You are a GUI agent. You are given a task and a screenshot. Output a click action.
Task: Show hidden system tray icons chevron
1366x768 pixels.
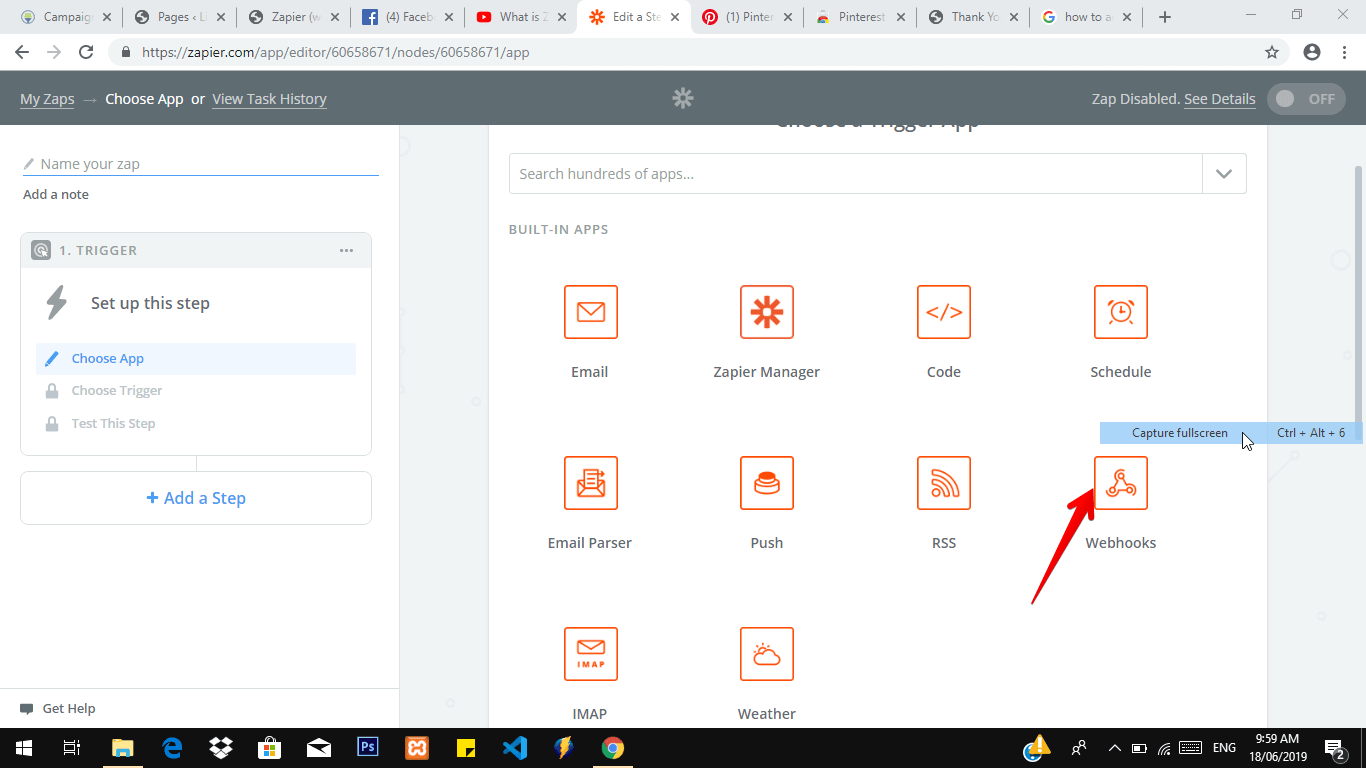[x=1114, y=748]
